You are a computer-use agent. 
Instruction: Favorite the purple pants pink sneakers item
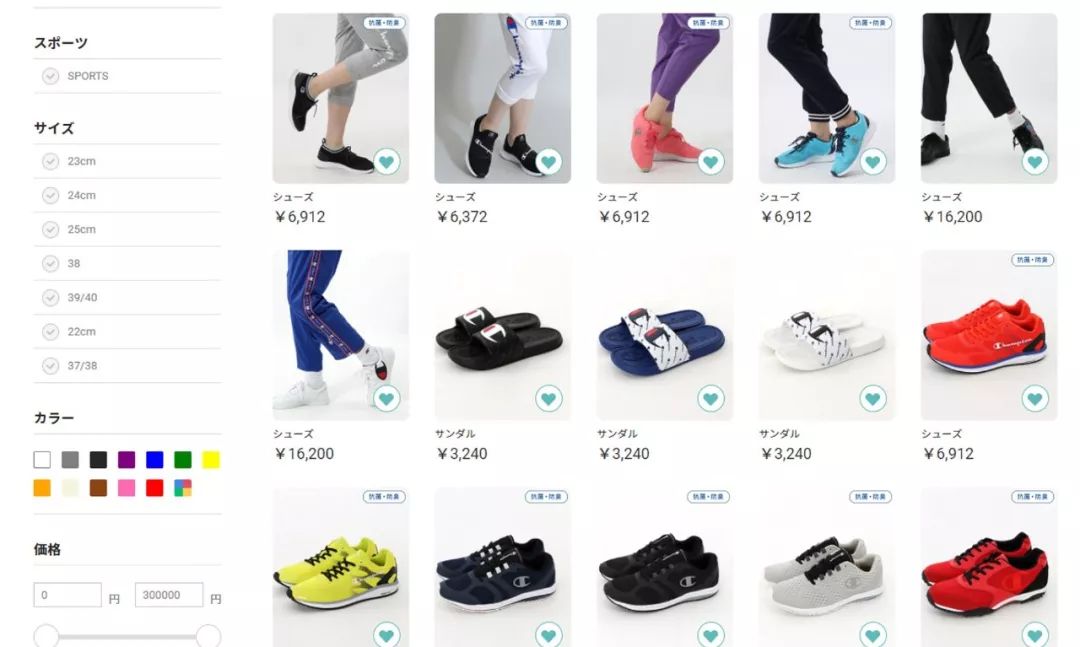pyautogui.click(x=710, y=162)
